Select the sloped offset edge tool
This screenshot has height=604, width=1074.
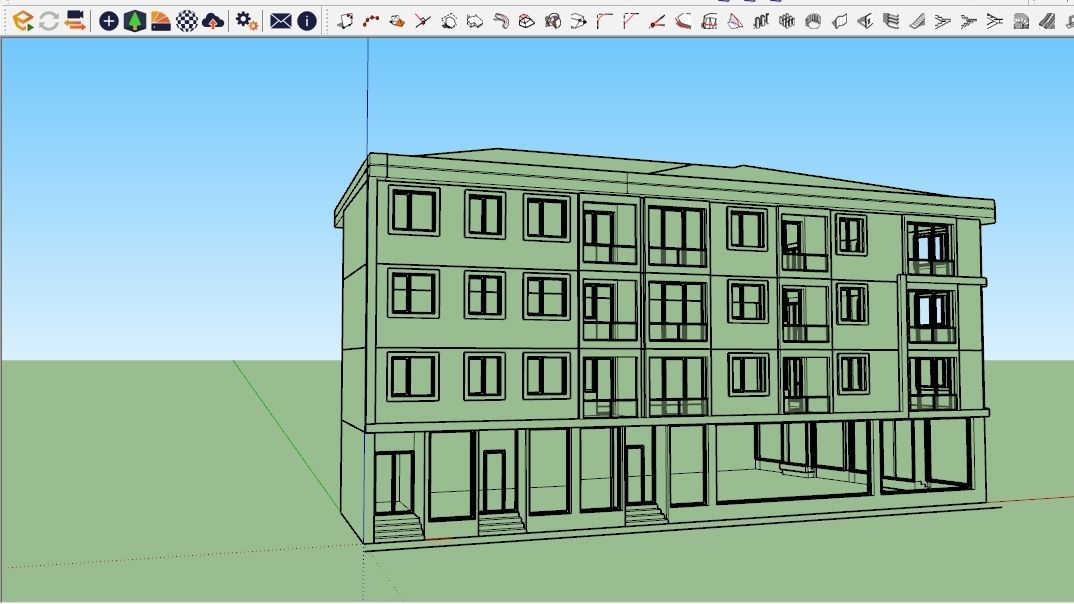point(682,22)
